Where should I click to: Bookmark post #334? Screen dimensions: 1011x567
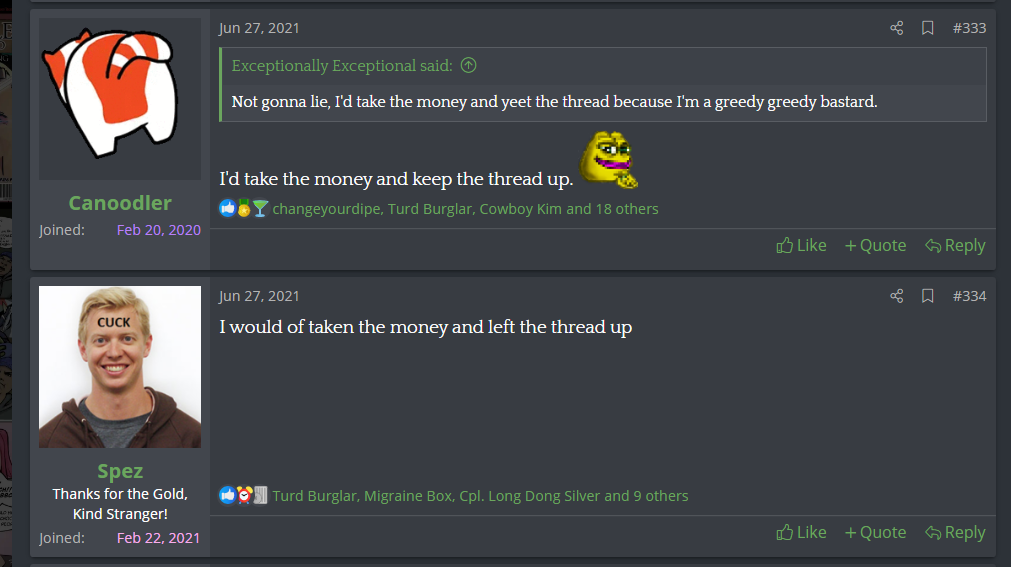927,295
